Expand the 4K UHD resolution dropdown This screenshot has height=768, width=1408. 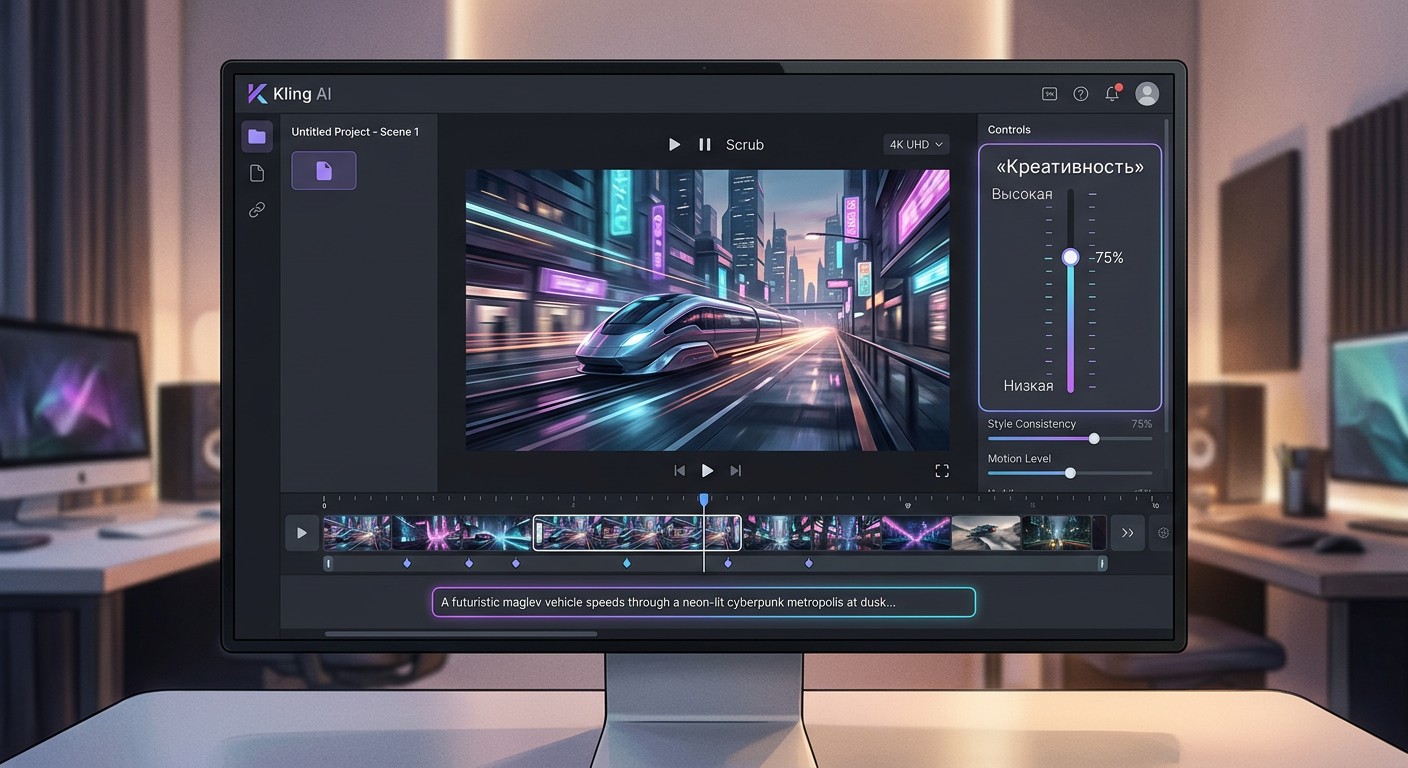[916, 145]
